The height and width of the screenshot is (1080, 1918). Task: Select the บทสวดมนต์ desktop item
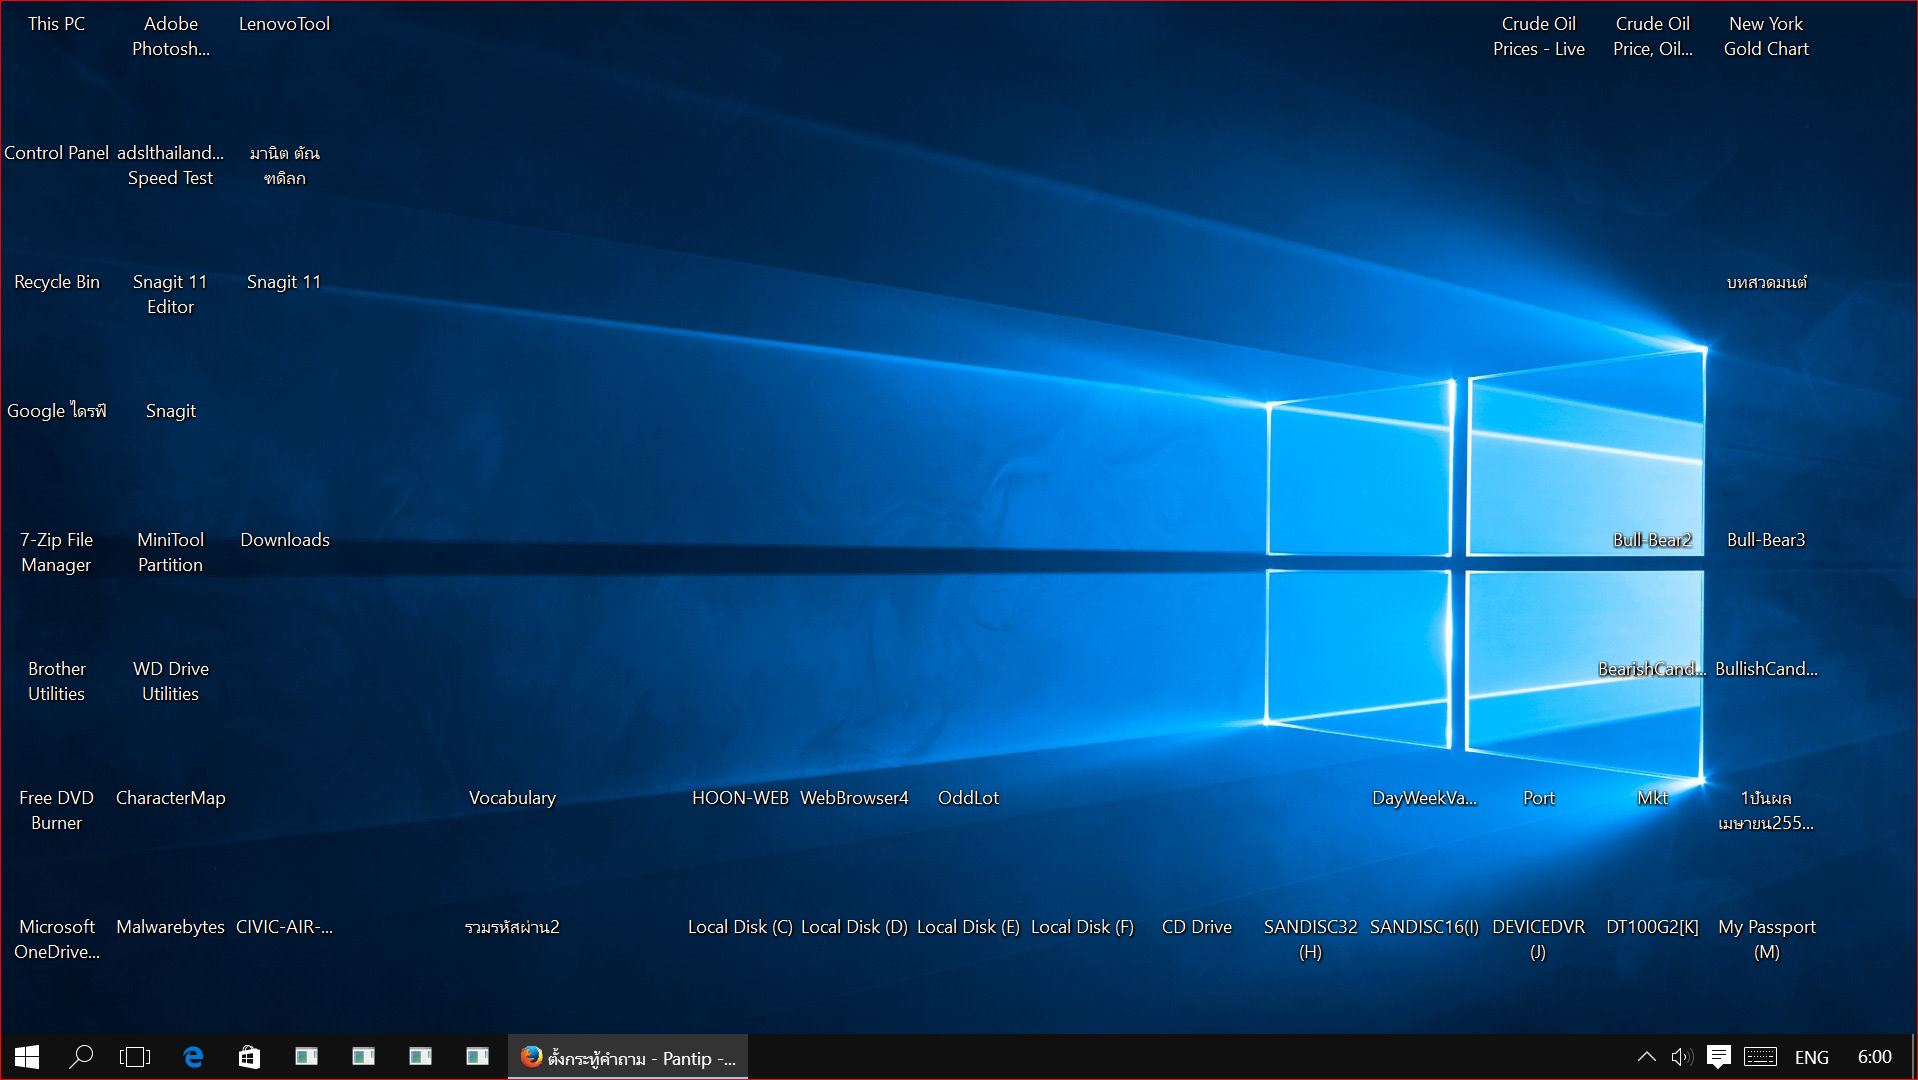tap(1766, 282)
